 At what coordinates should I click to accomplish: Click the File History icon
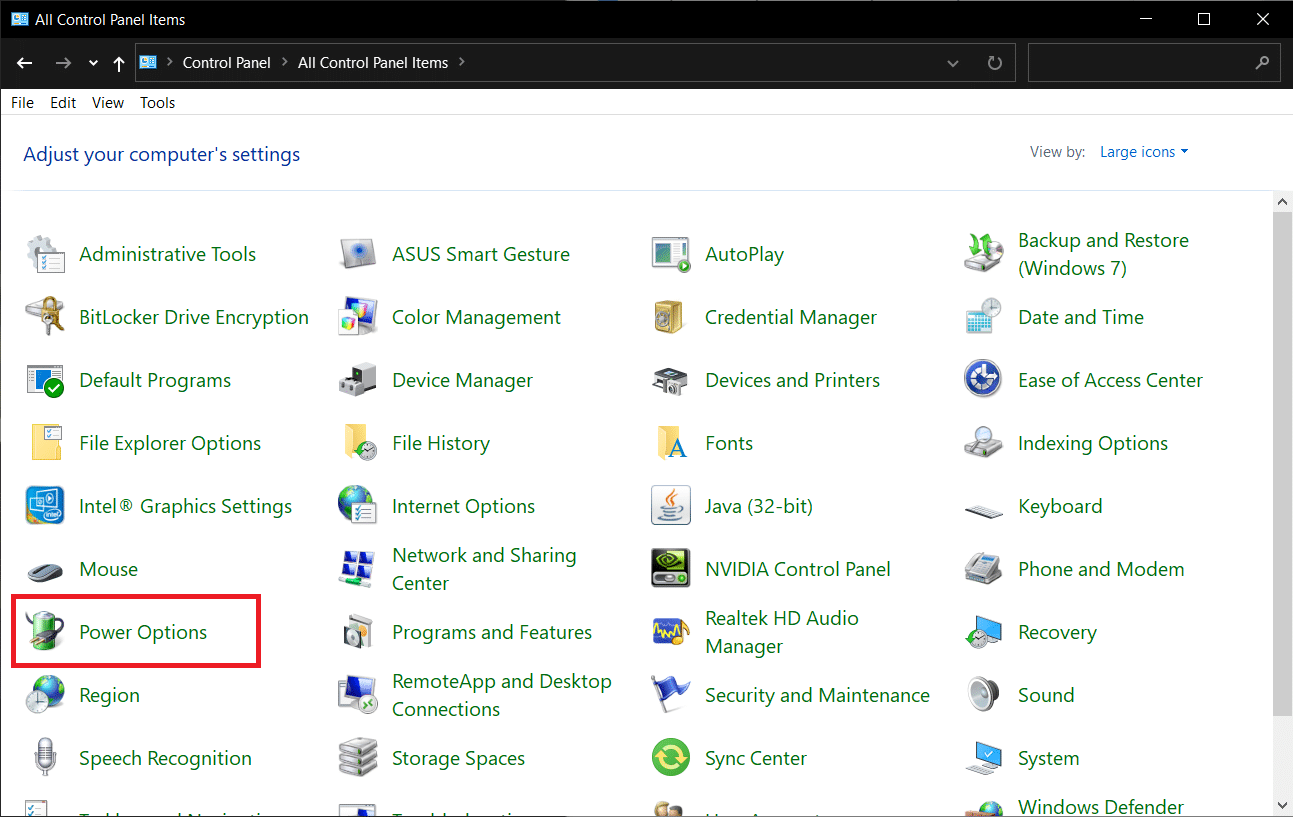click(358, 443)
